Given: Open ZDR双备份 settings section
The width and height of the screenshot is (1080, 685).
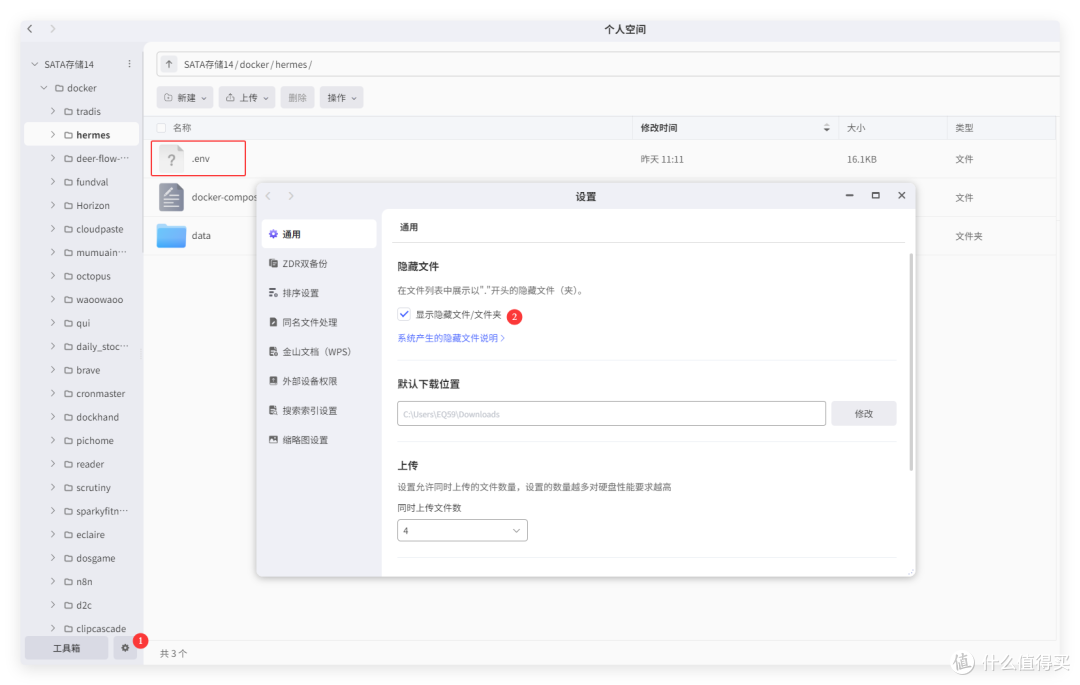Looking at the screenshot, I should [x=319, y=264].
